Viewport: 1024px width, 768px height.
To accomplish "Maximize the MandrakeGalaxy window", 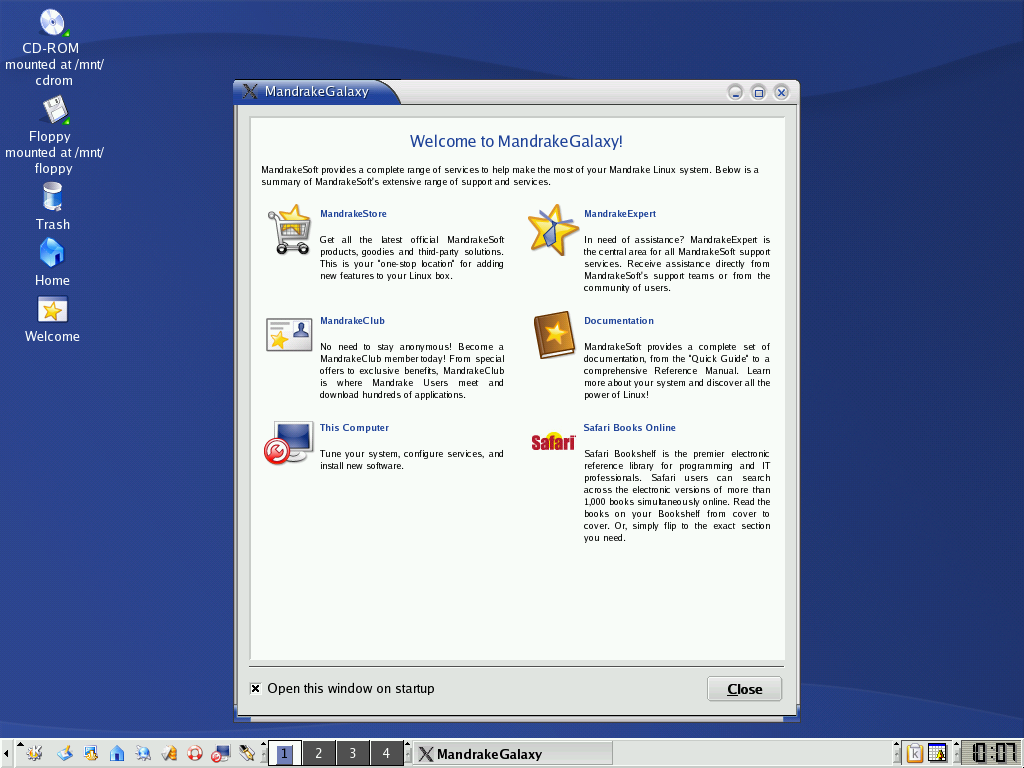I will [x=758, y=92].
